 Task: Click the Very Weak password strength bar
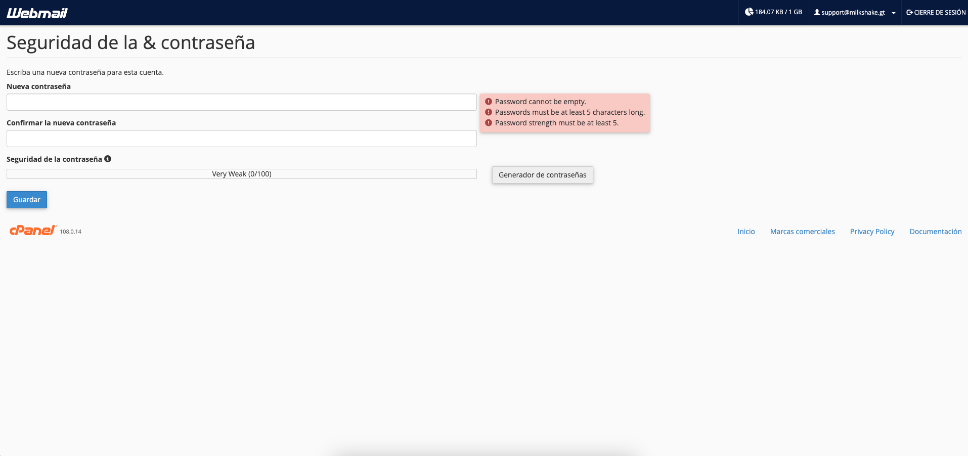[x=241, y=174]
